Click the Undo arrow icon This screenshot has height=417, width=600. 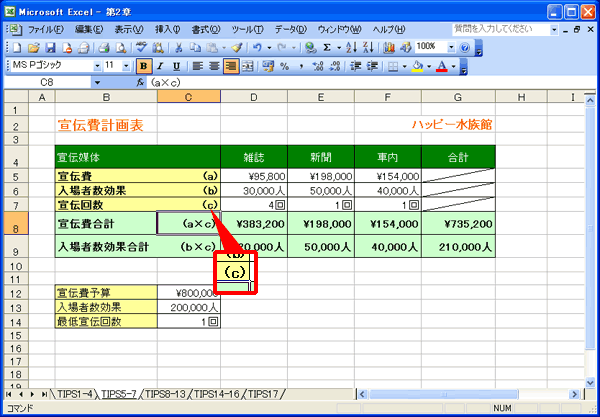pyautogui.click(x=258, y=47)
